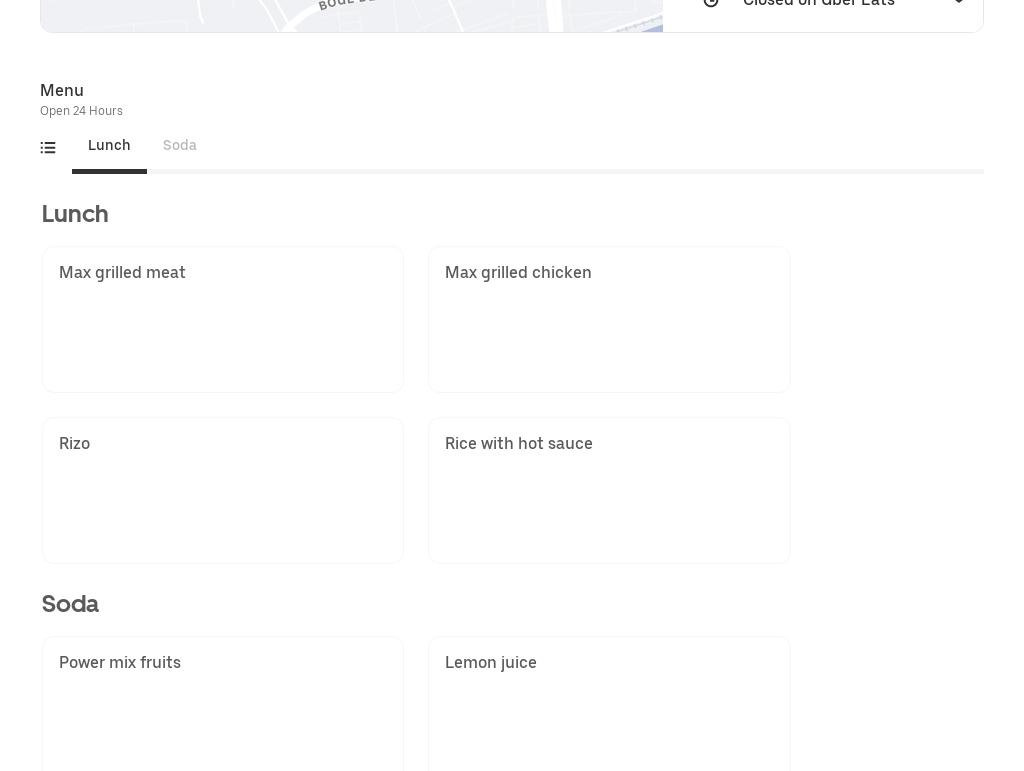1024x771 pixels.
Task: Open Rice with hot sauce item
Action: point(609,490)
